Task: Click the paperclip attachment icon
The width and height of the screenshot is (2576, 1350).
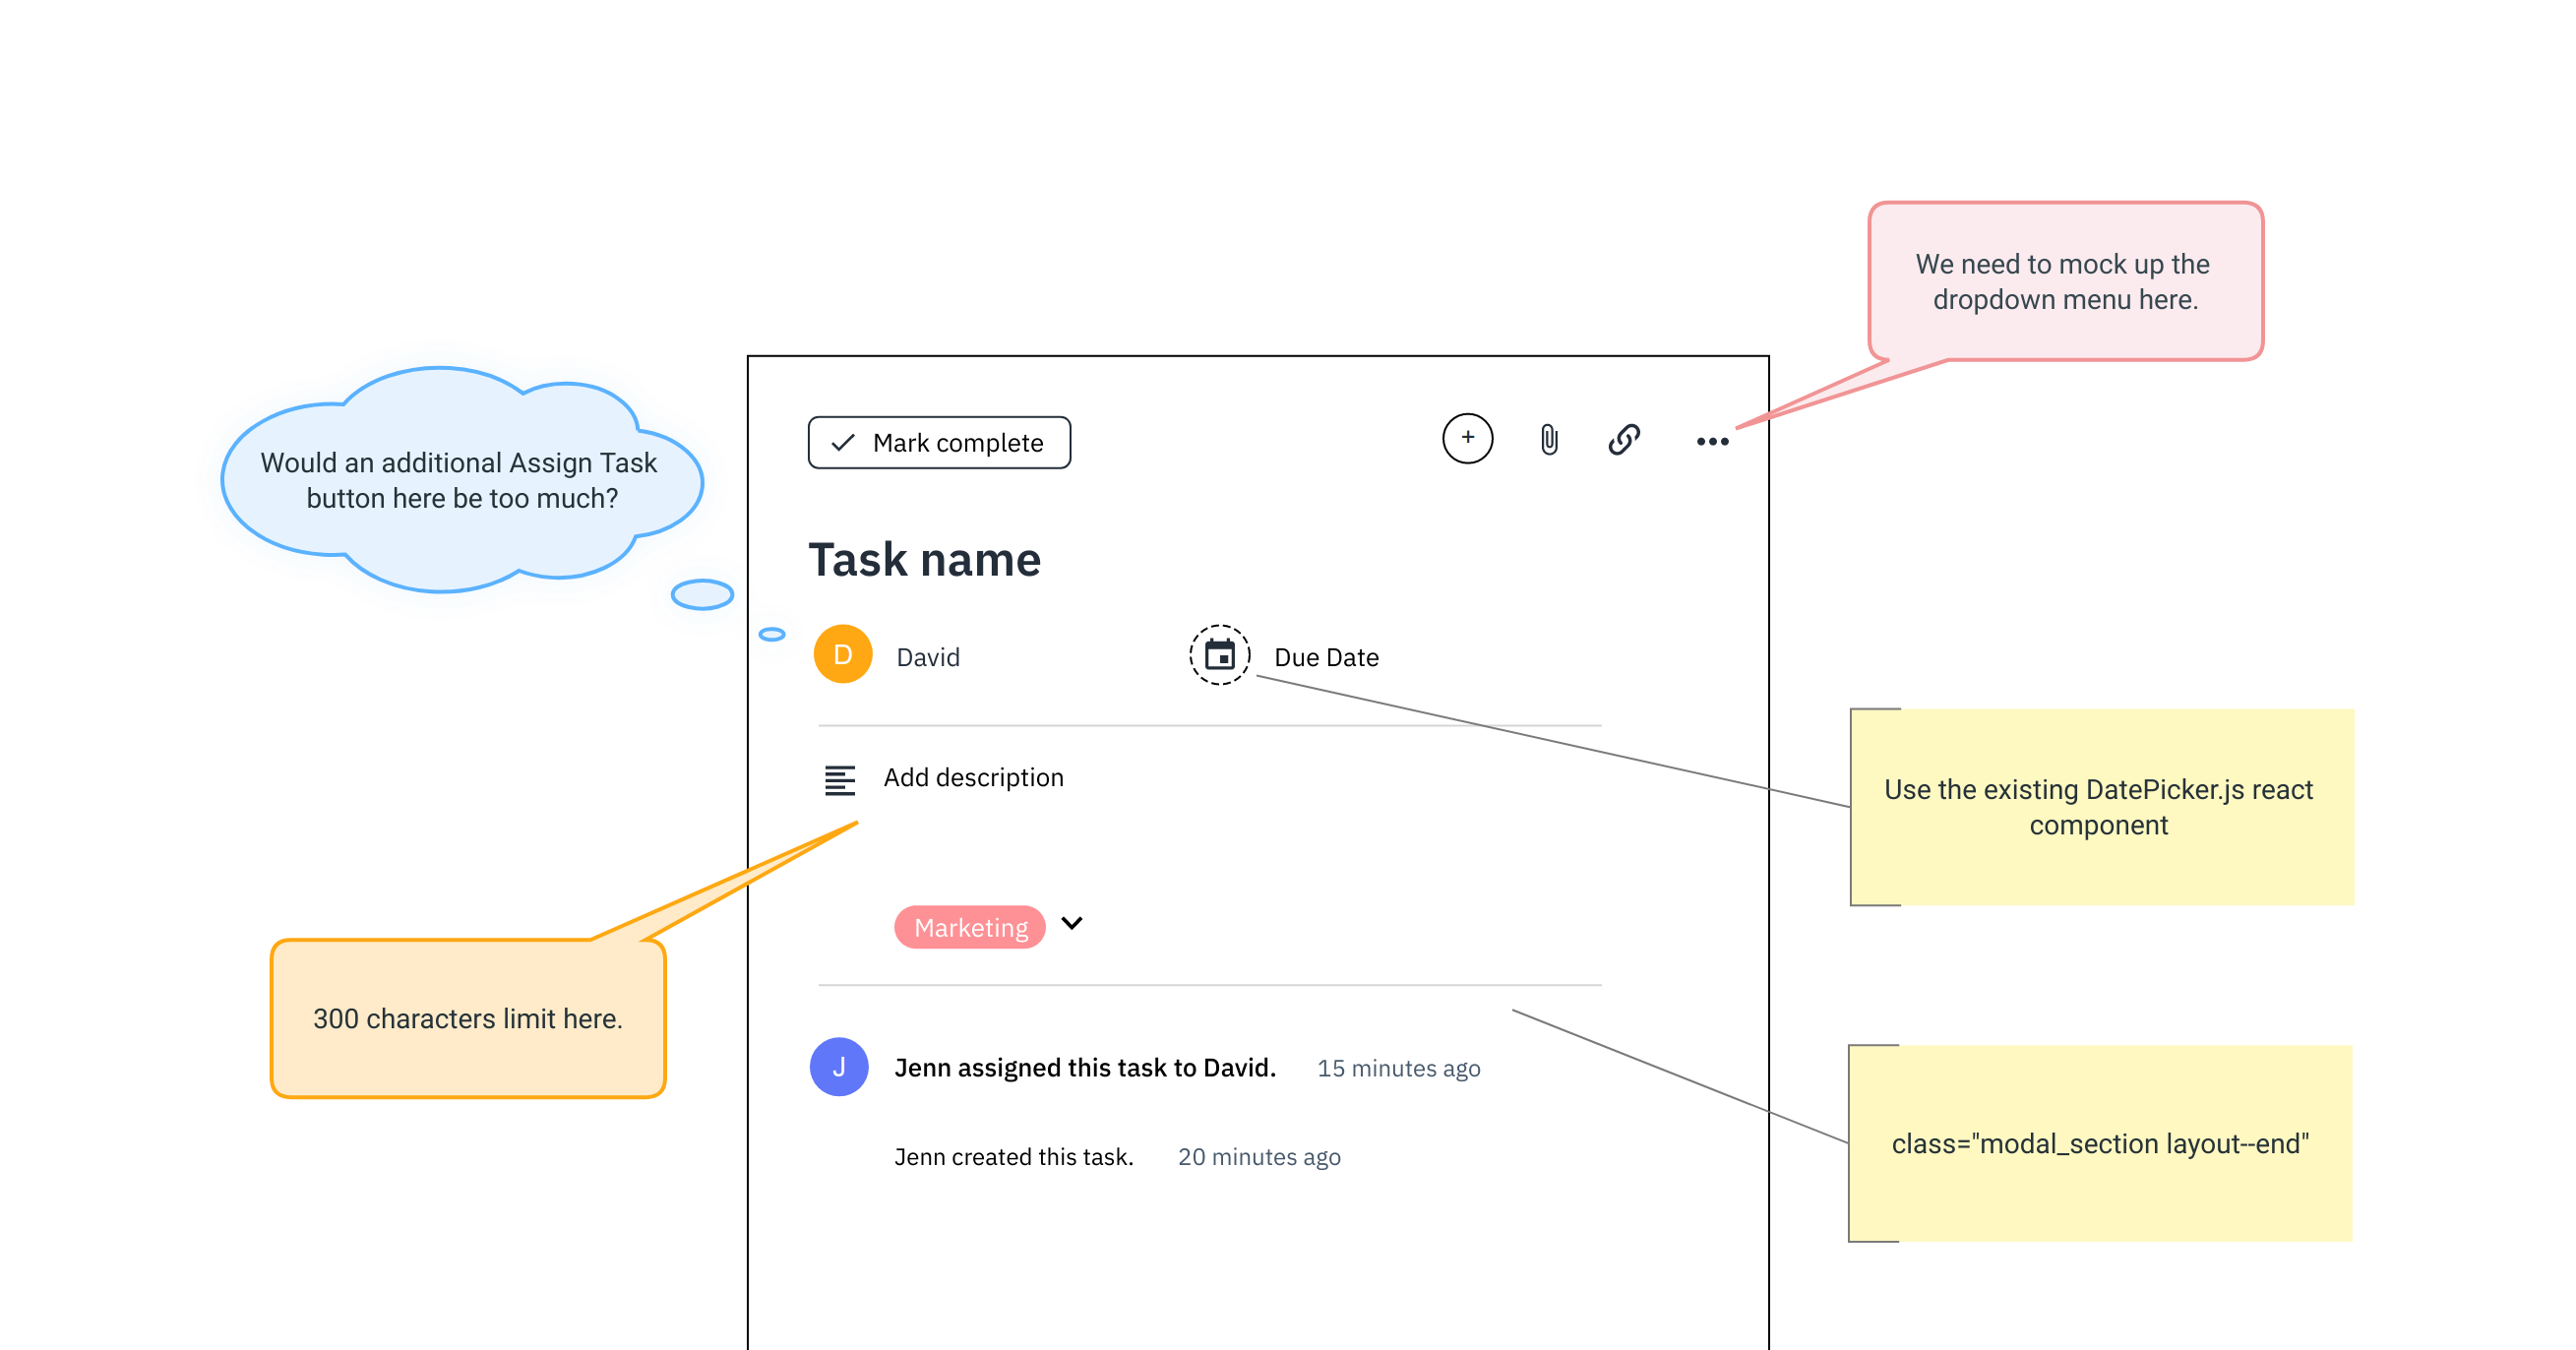Action: coord(1548,440)
